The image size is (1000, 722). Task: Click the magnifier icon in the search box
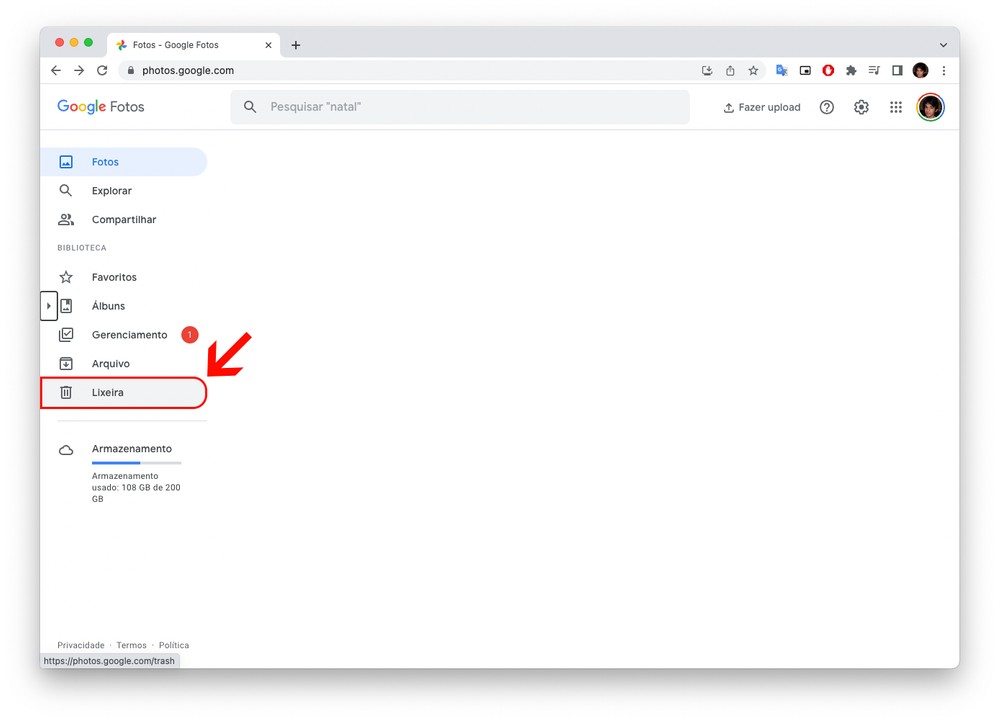[250, 107]
